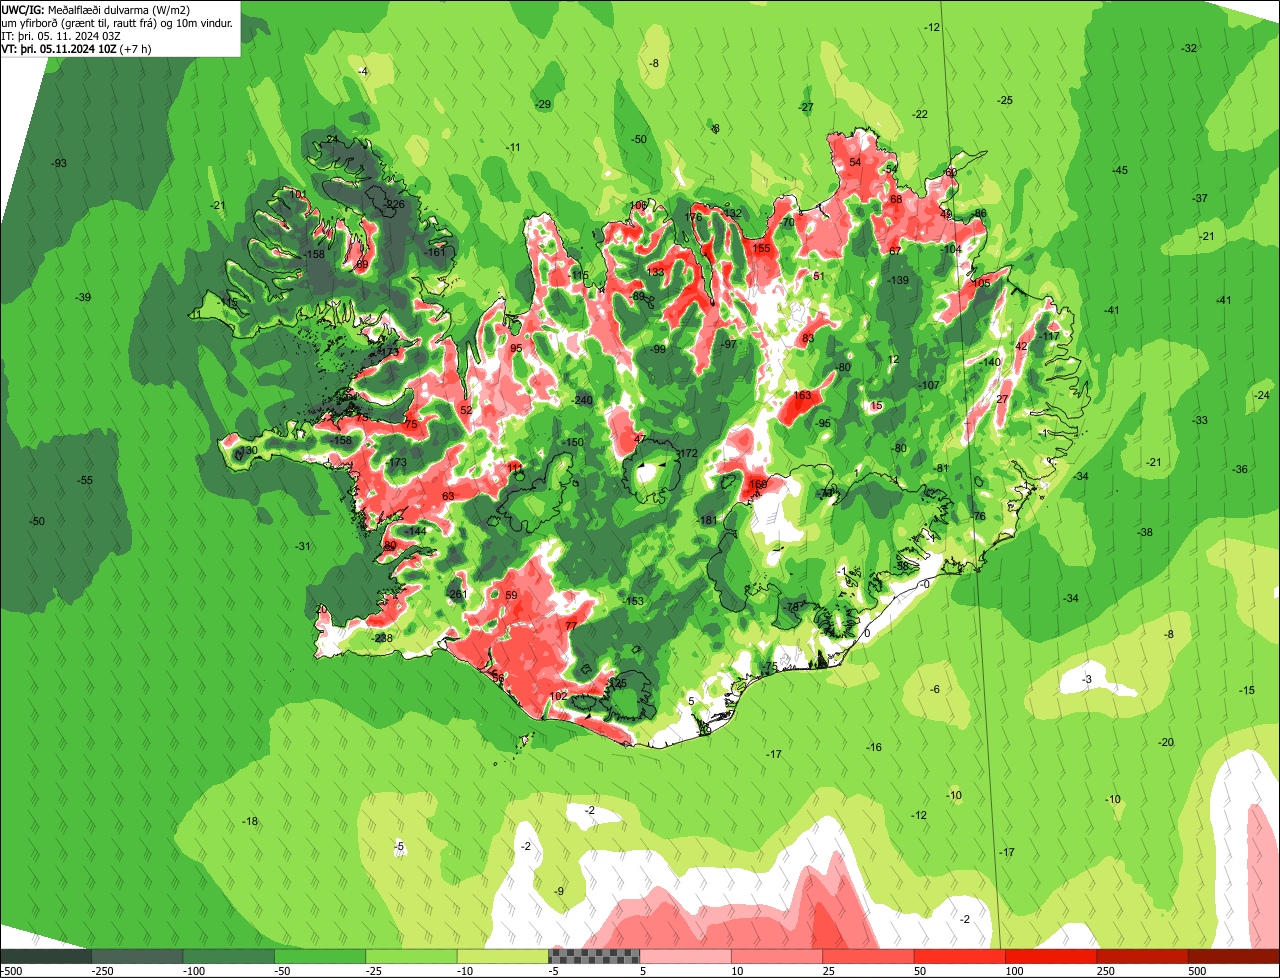Click the '-37' value over the northeast ocean
The image size is (1280, 978).
[1200, 198]
